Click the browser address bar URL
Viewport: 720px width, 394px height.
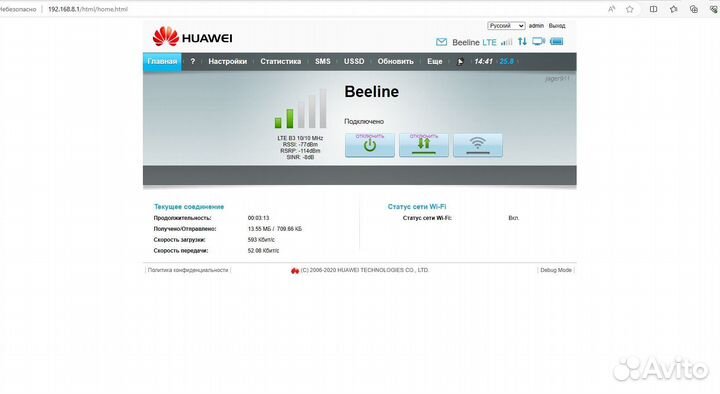click(88, 9)
